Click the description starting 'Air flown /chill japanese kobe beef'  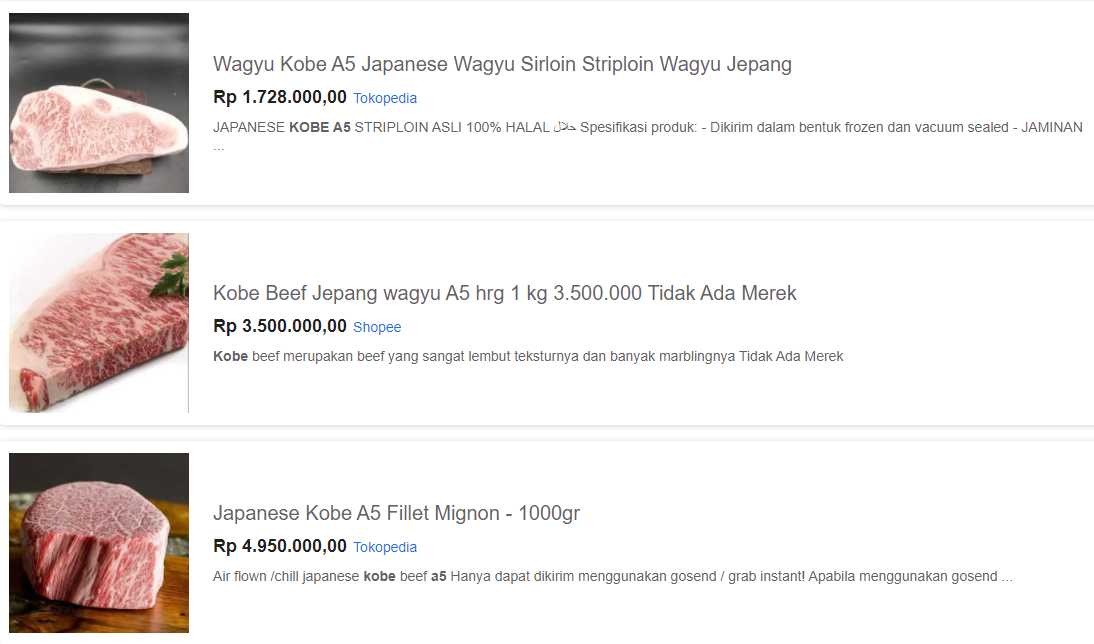[613, 576]
